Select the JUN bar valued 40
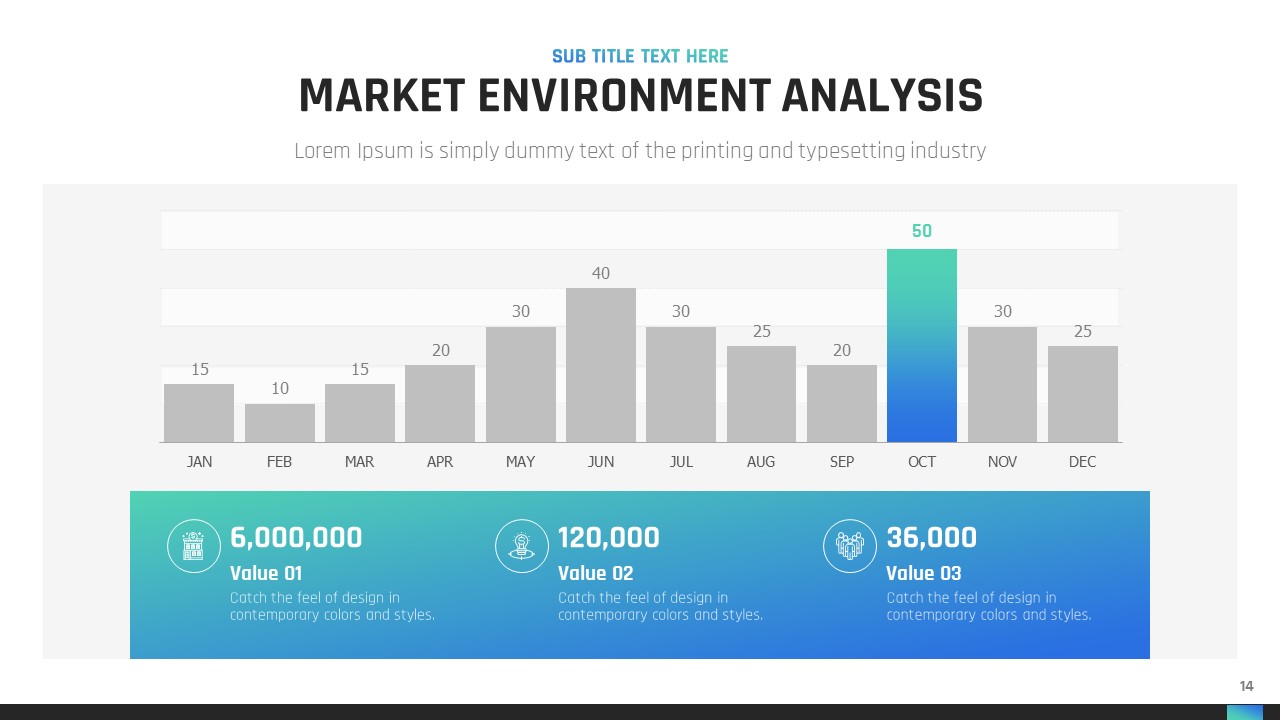Screen dimensions: 1280x720 (600, 365)
